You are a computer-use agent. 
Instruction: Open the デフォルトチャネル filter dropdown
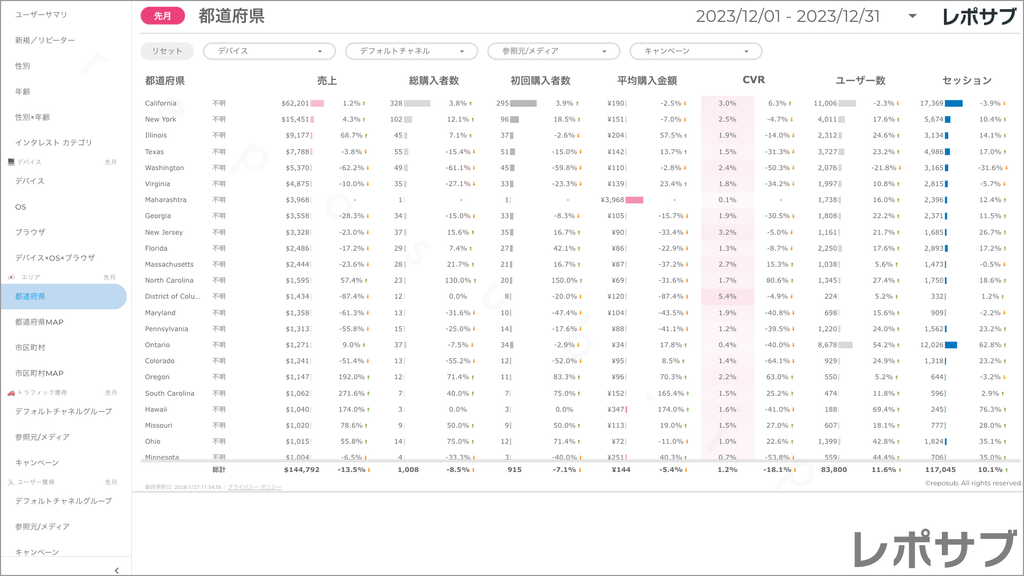pyautogui.click(x=412, y=51)
